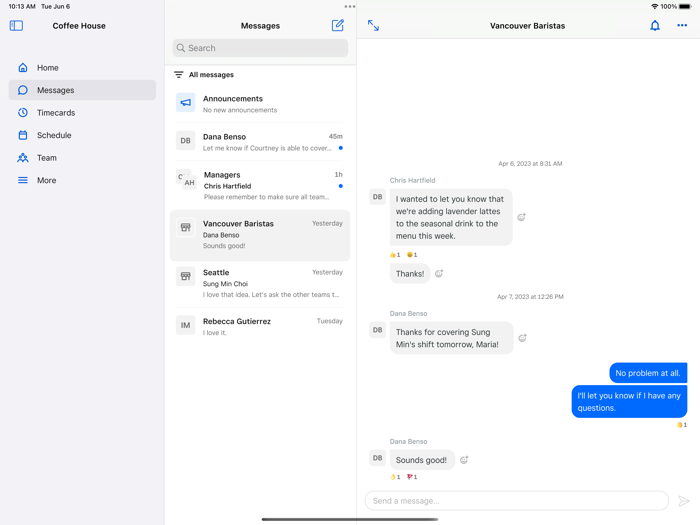Open the Managers group conversation
The height and width of the screenshot is (525, 700).
click(x=260, y=185)
